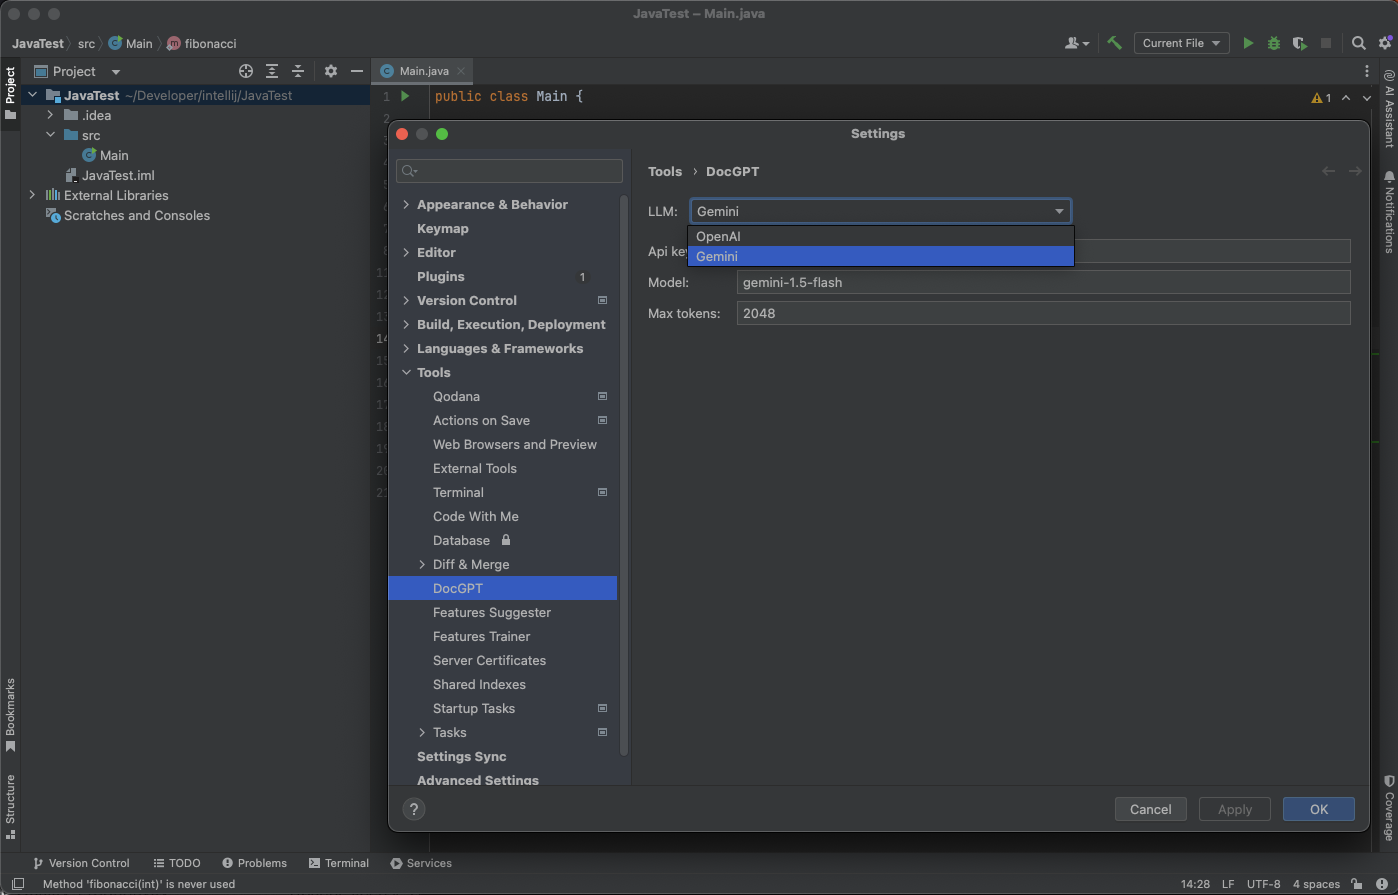The image size is (1398, 895).
Task: Open the code-with-me user icon menu
Action: [1077, 43]
